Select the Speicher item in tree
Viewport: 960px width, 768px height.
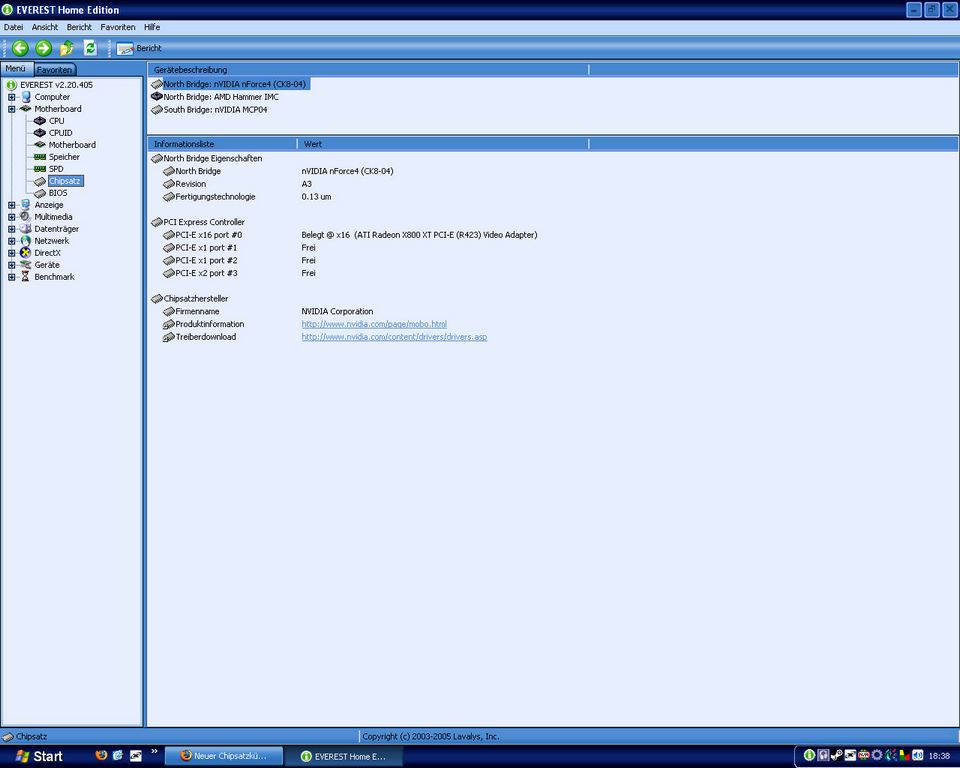(64, 157)
